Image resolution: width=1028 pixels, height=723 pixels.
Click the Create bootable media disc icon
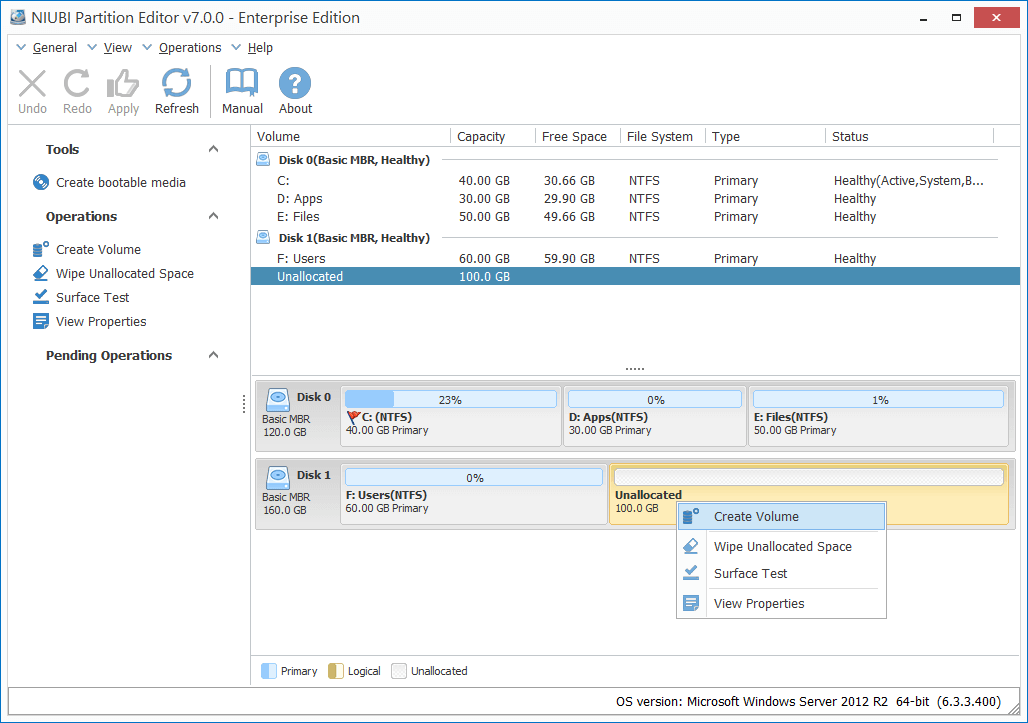tap(41, 182)
